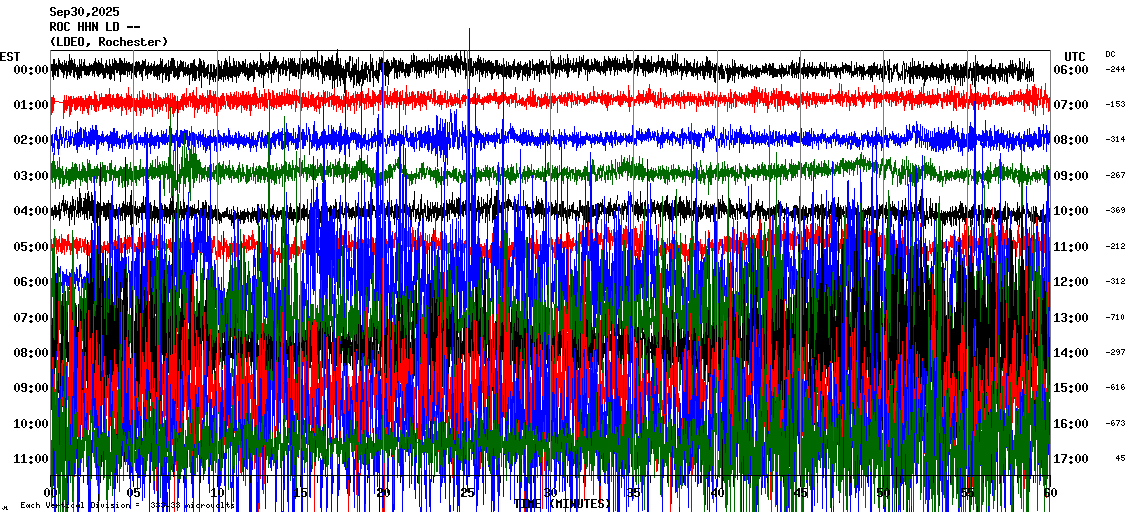Click the 11:00 EST row label

(x=31, y=459)
